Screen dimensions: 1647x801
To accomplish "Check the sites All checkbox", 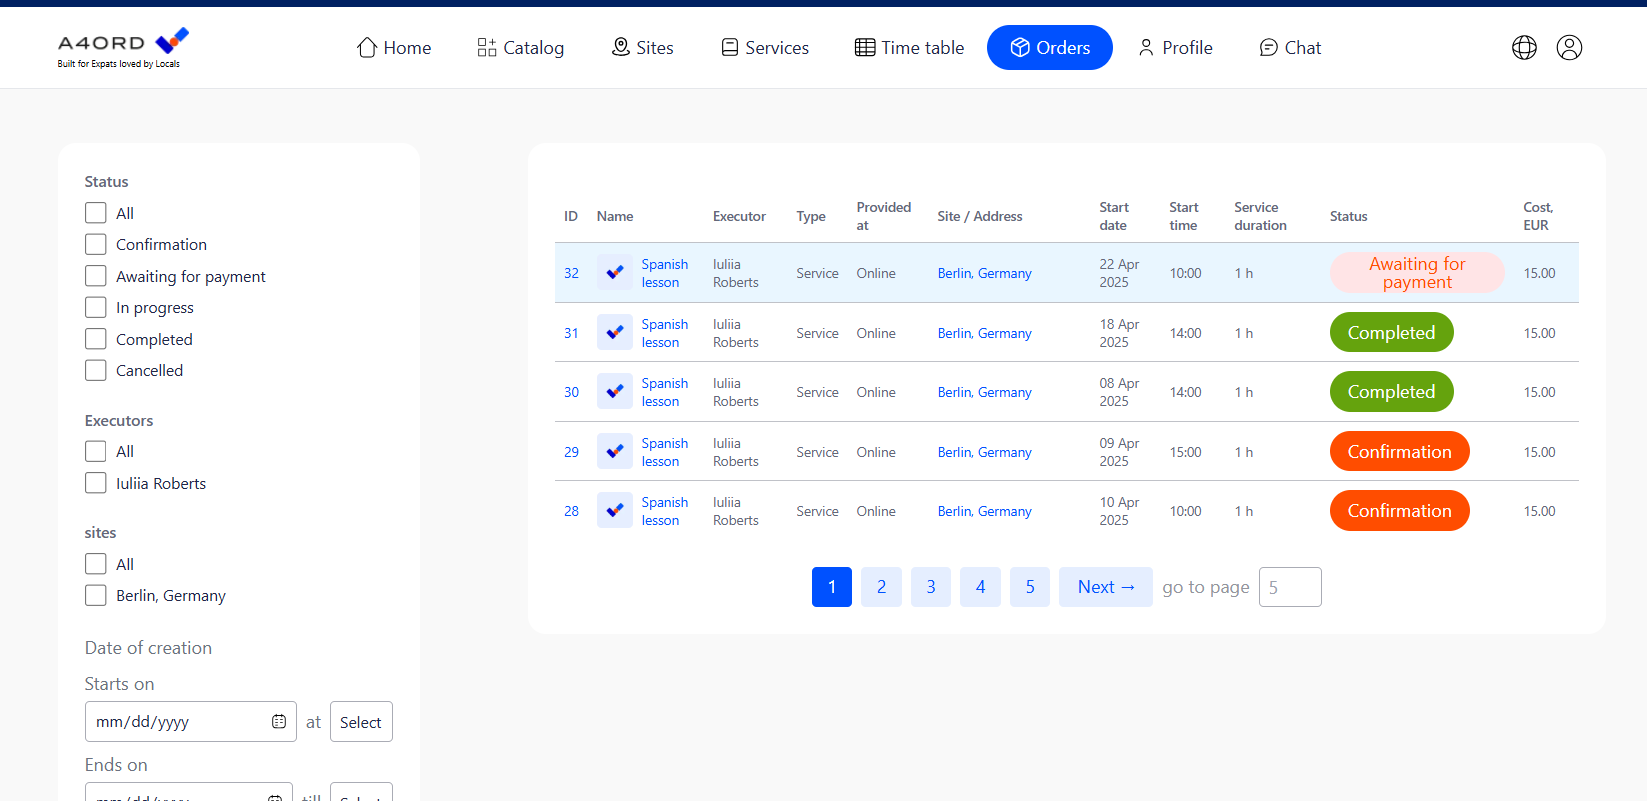I will [96, 564].
